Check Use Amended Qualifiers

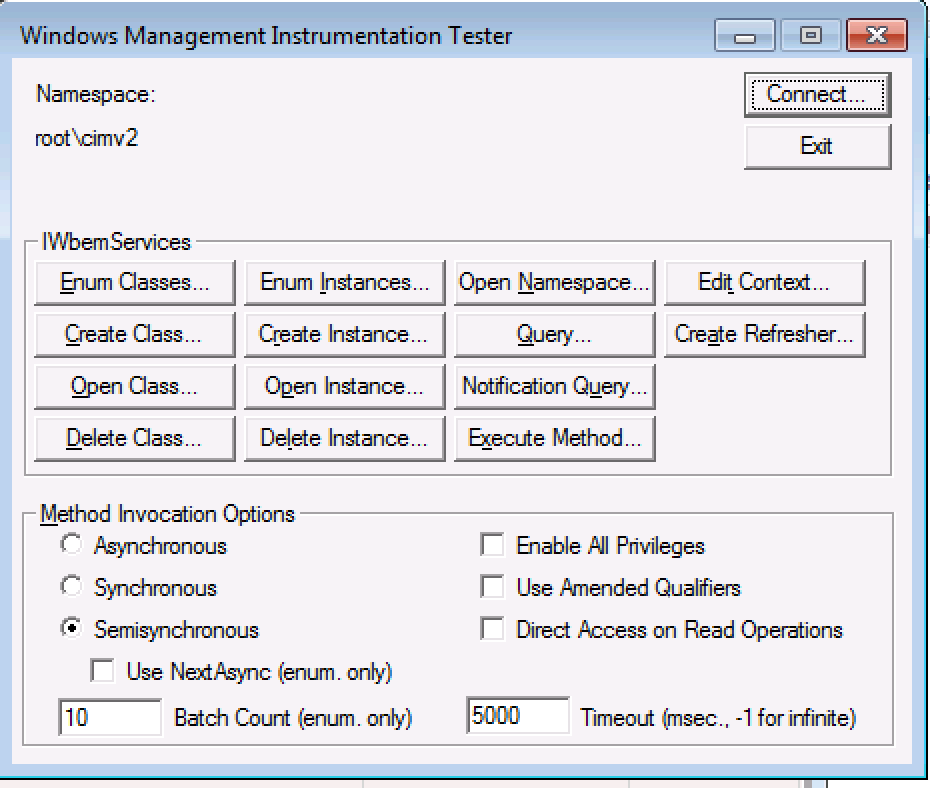[x=492, y=587]
